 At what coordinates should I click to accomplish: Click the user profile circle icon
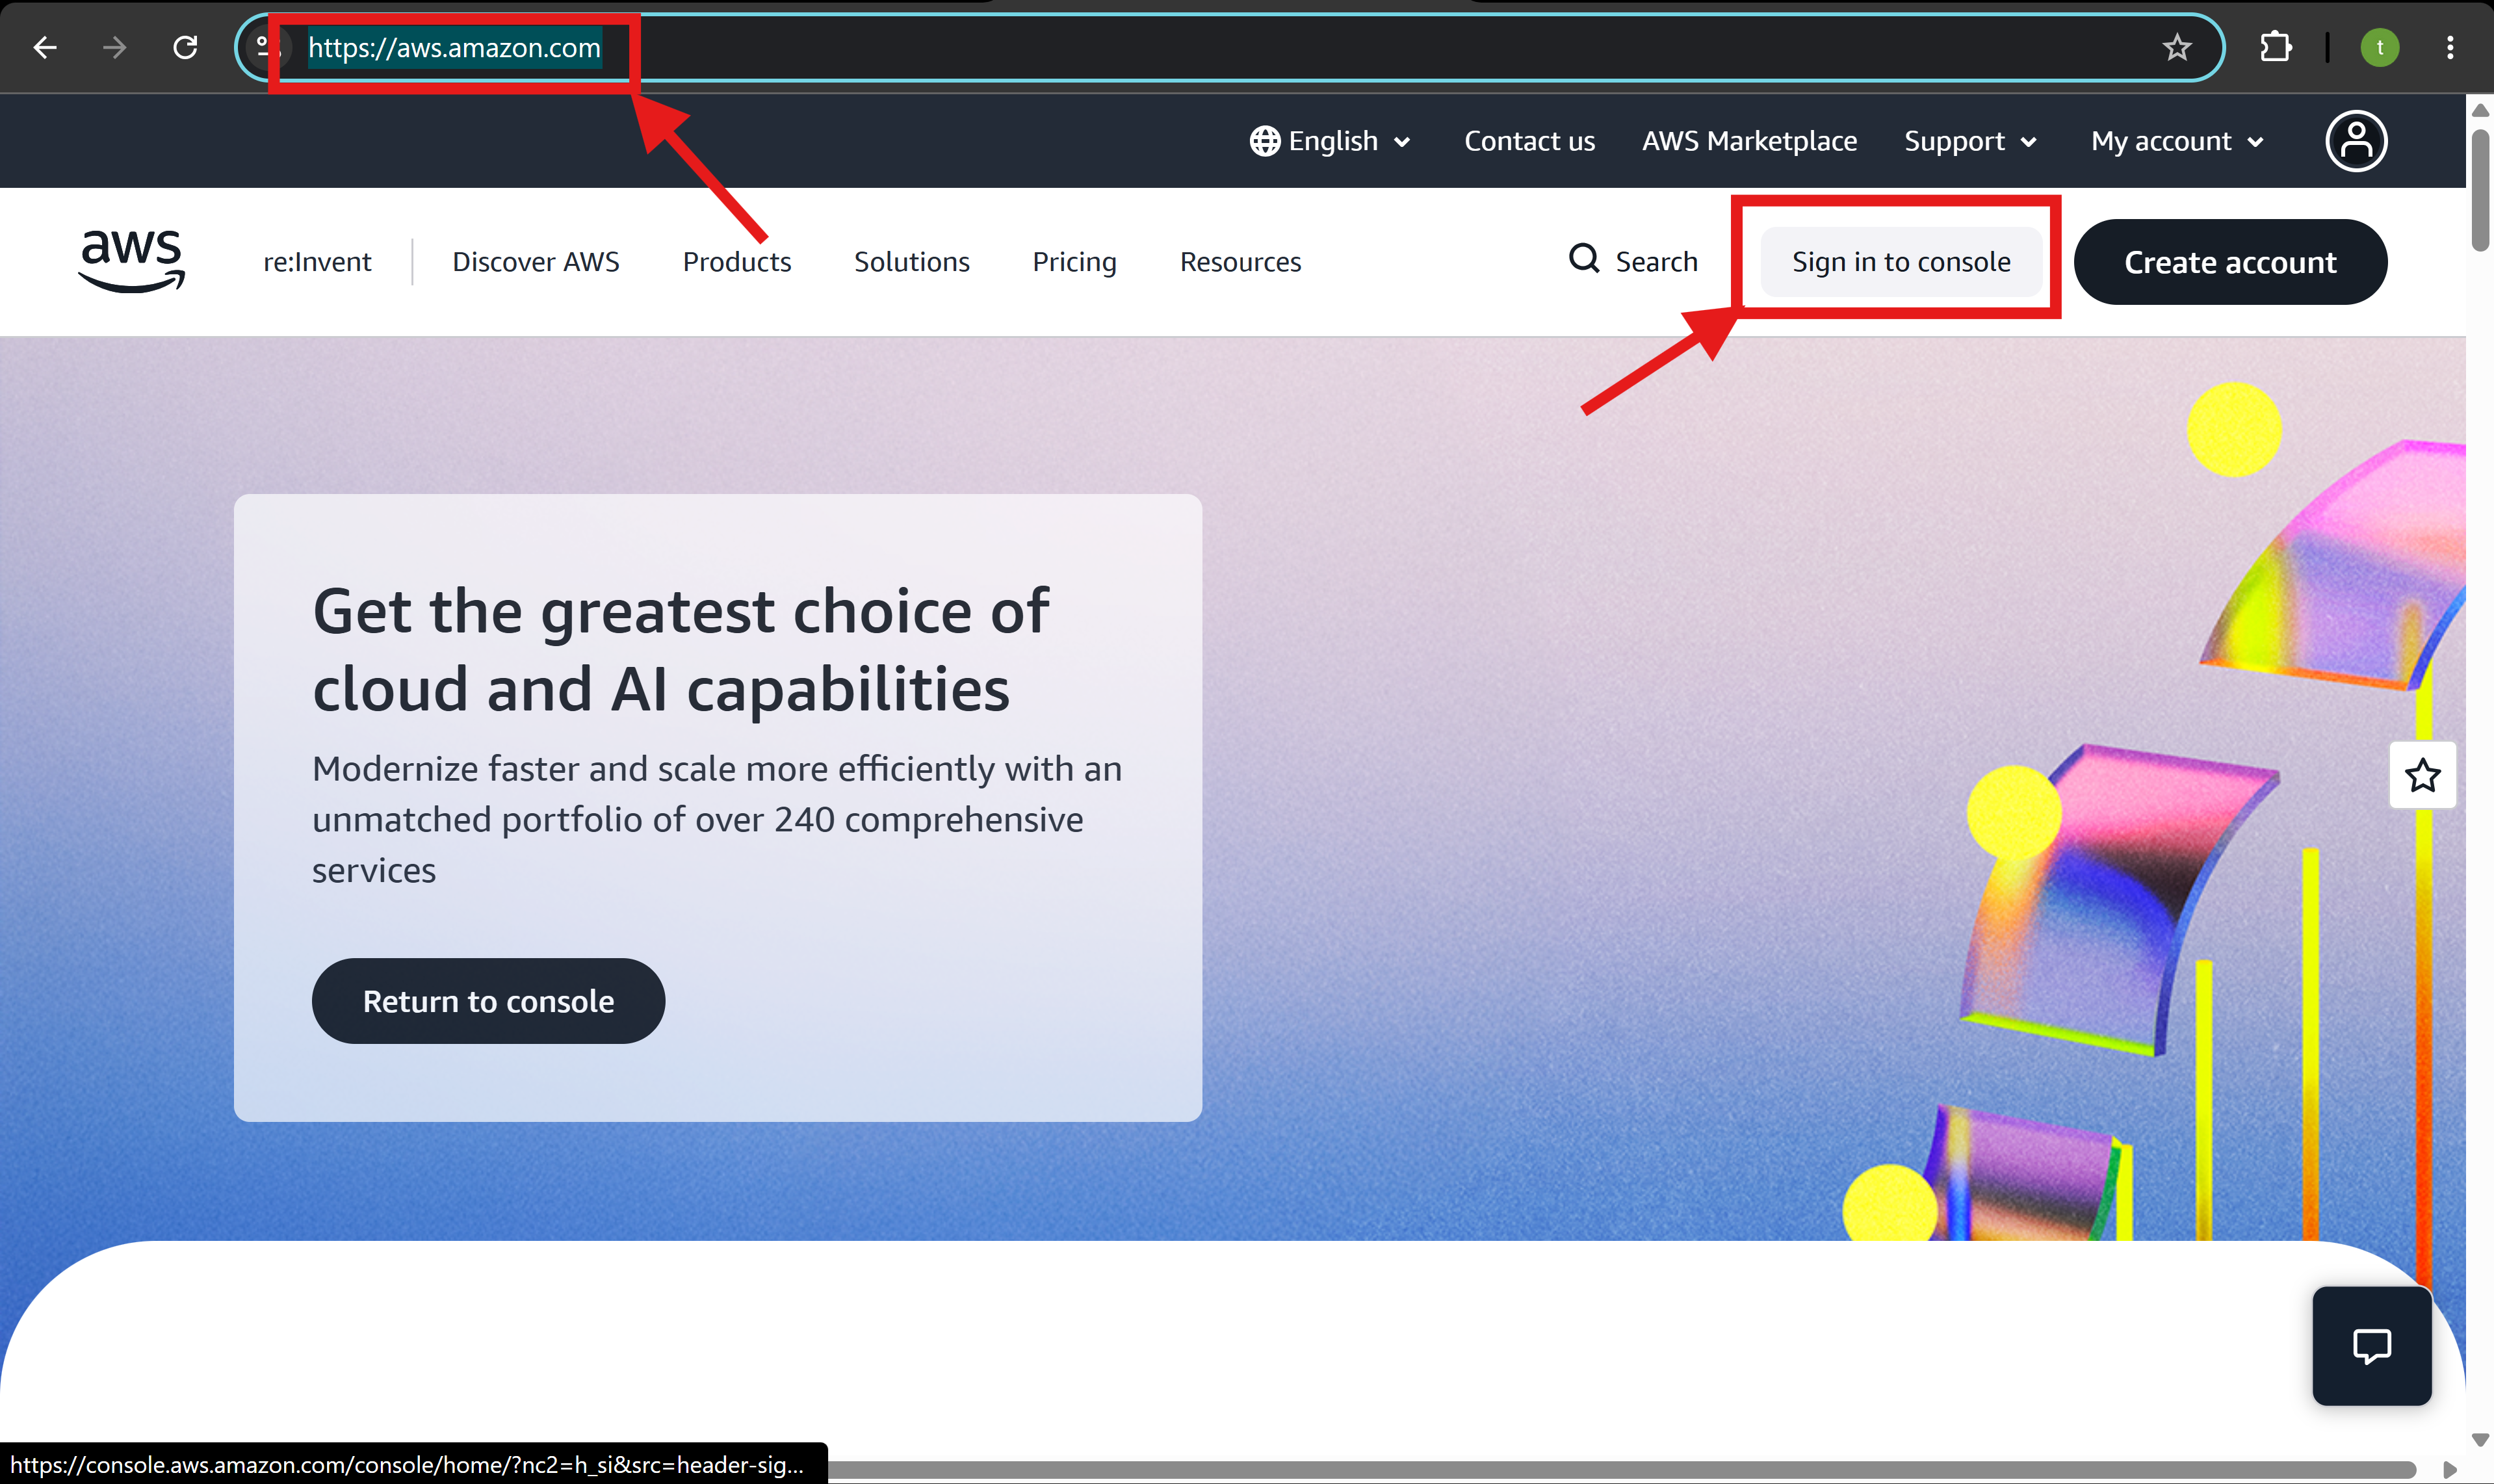(2356, 141)
